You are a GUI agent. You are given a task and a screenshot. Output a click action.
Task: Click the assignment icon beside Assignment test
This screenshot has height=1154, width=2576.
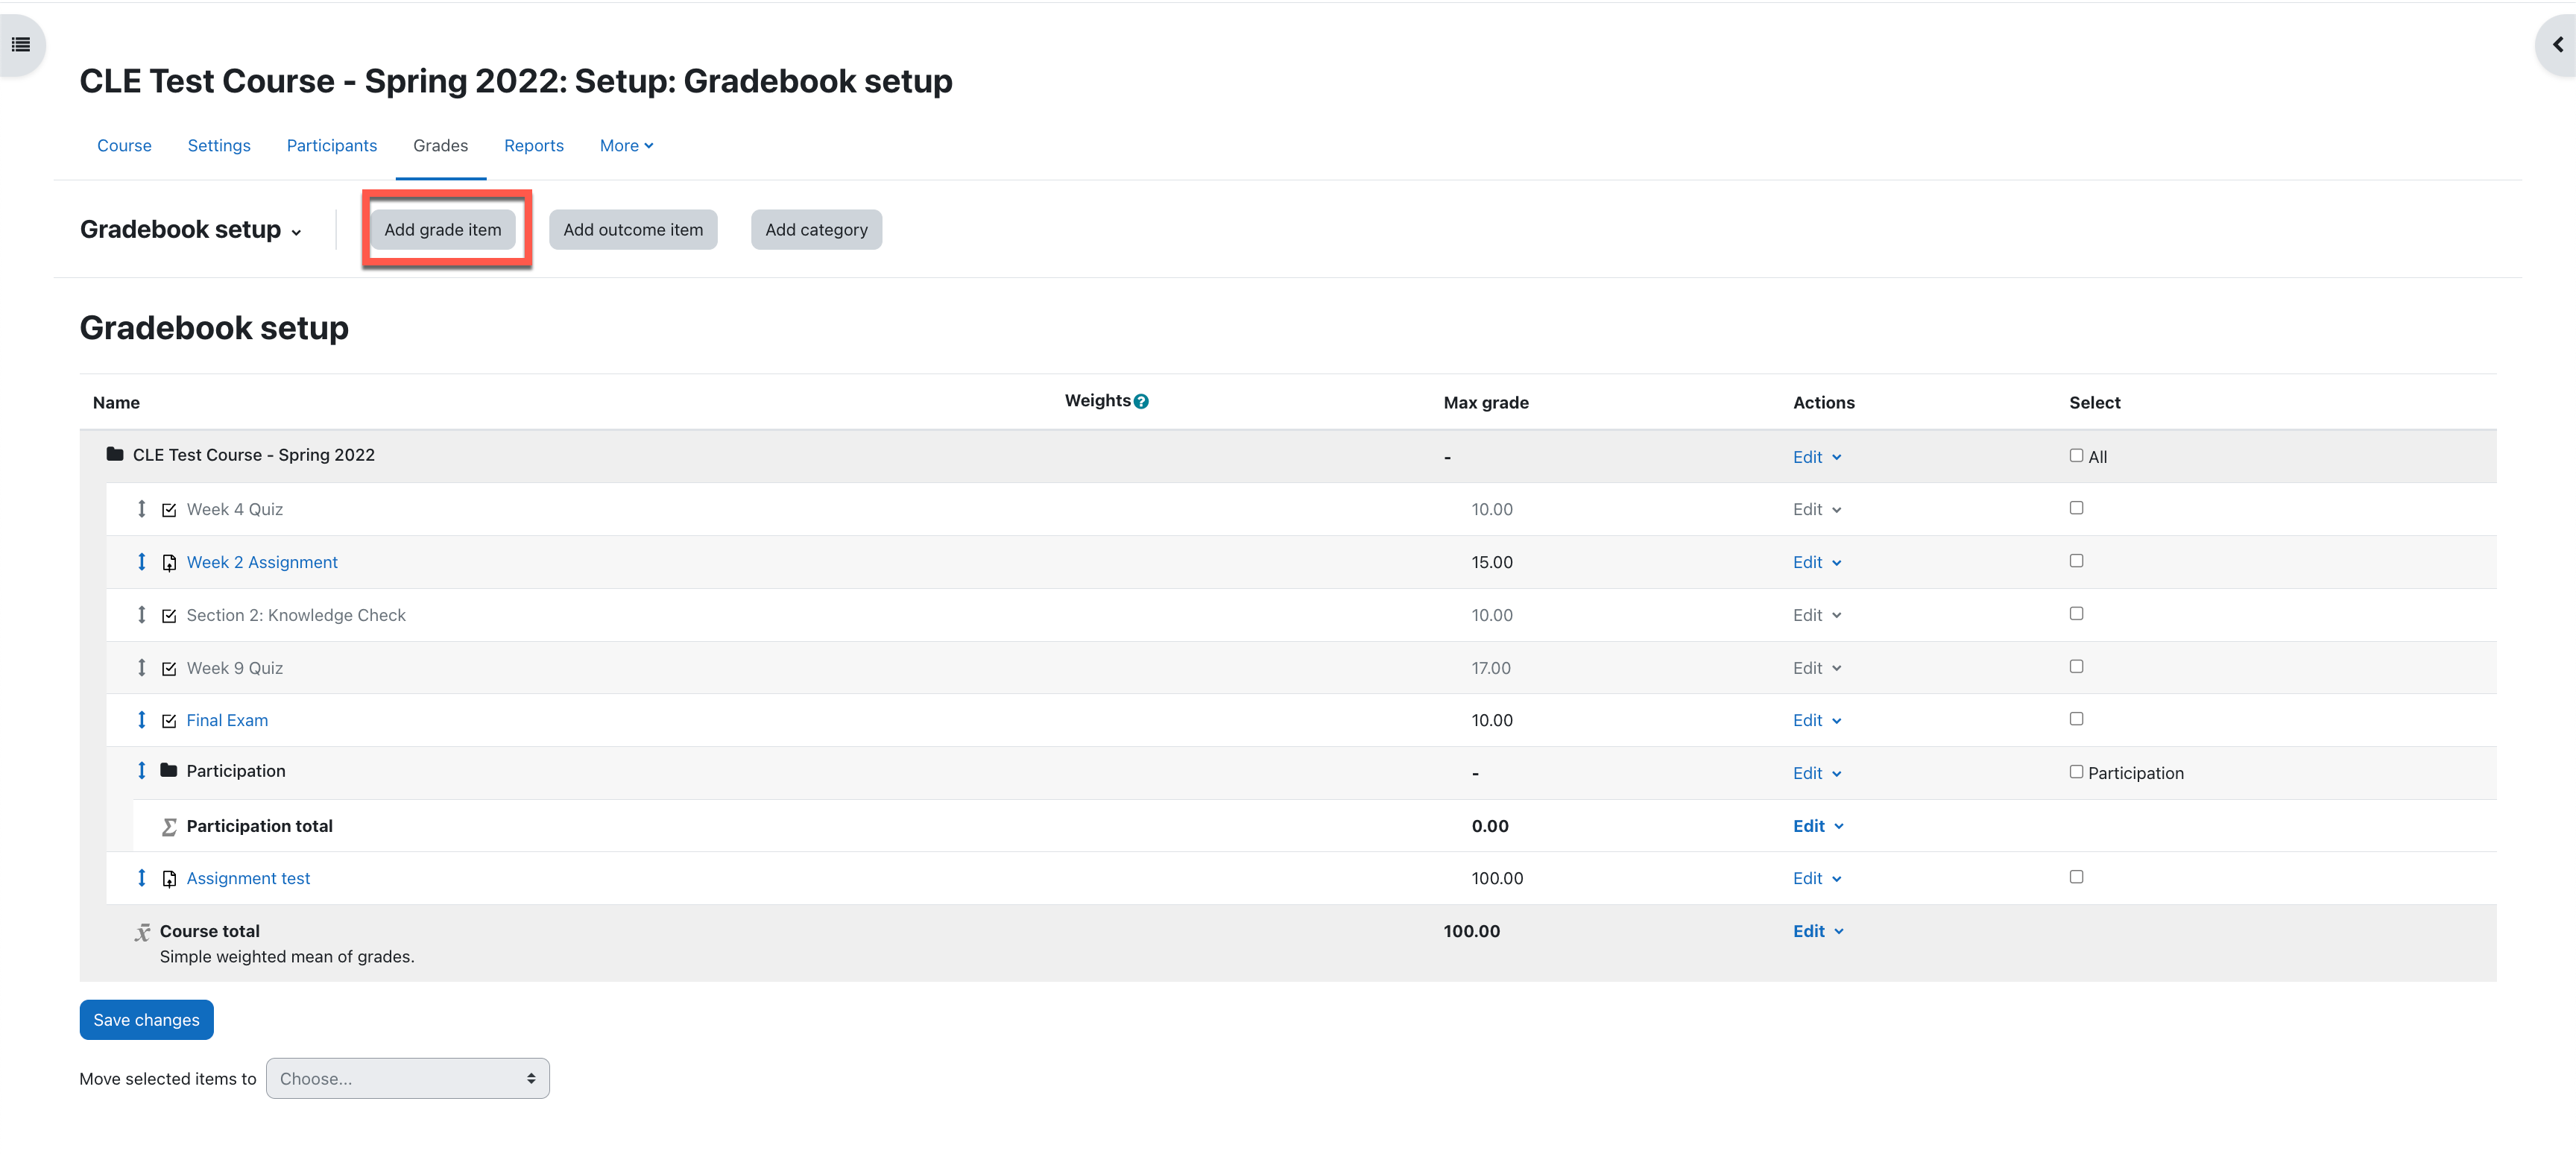(169, 879)
